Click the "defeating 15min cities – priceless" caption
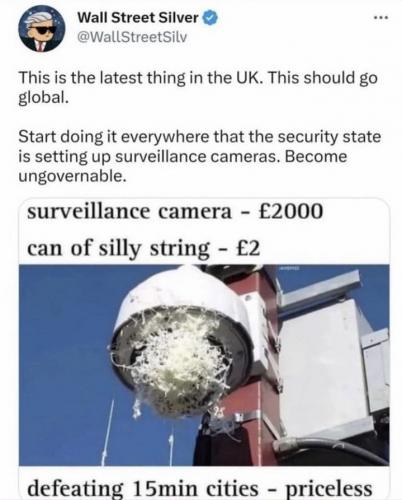Image resolution: width=402 pixels, height=500 pixels. (199, 489)
